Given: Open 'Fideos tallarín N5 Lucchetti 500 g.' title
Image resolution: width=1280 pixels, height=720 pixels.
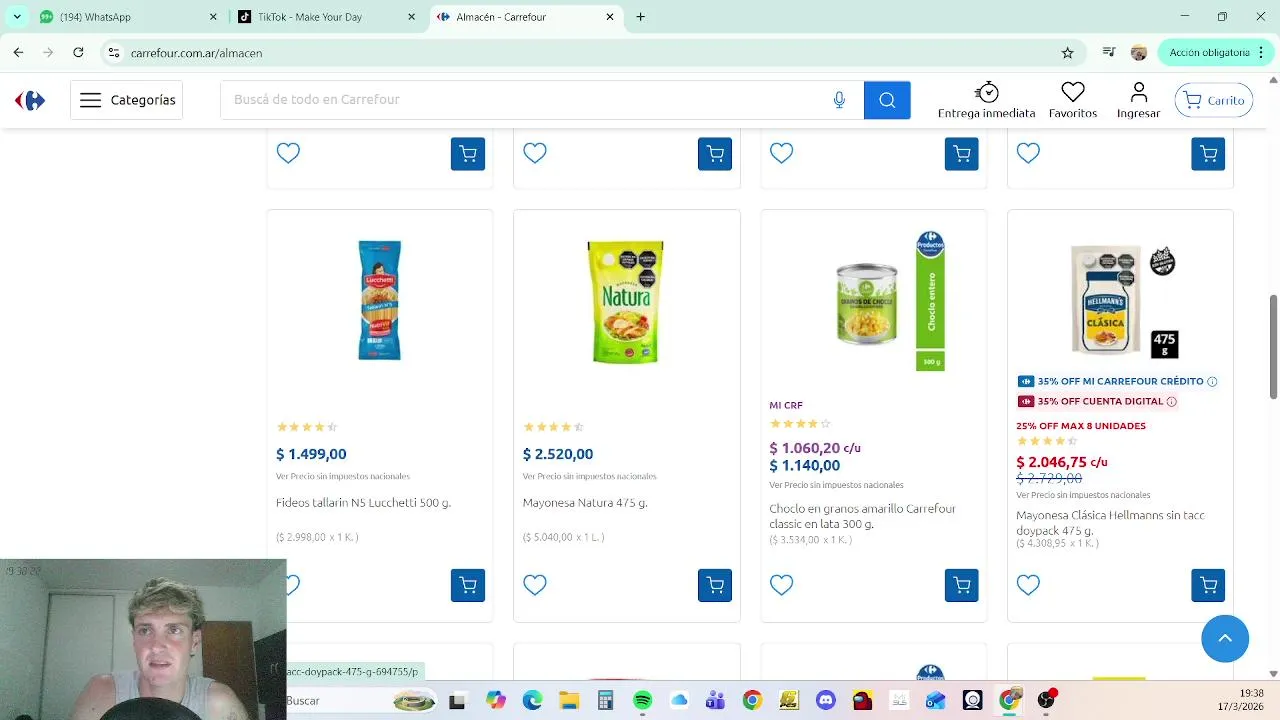Looking at the screenshot, I should click(x=364, y=503).
